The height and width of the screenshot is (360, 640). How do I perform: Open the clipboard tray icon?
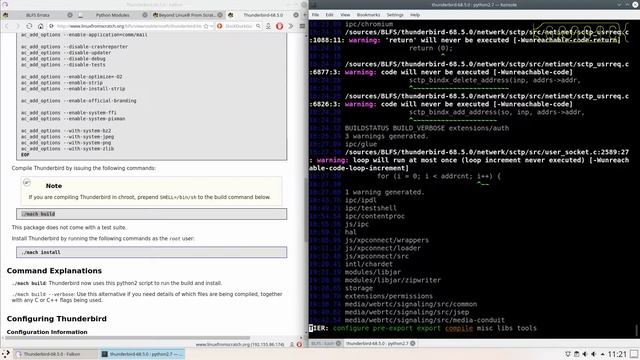pyautogui.click(x=576, y=354)
